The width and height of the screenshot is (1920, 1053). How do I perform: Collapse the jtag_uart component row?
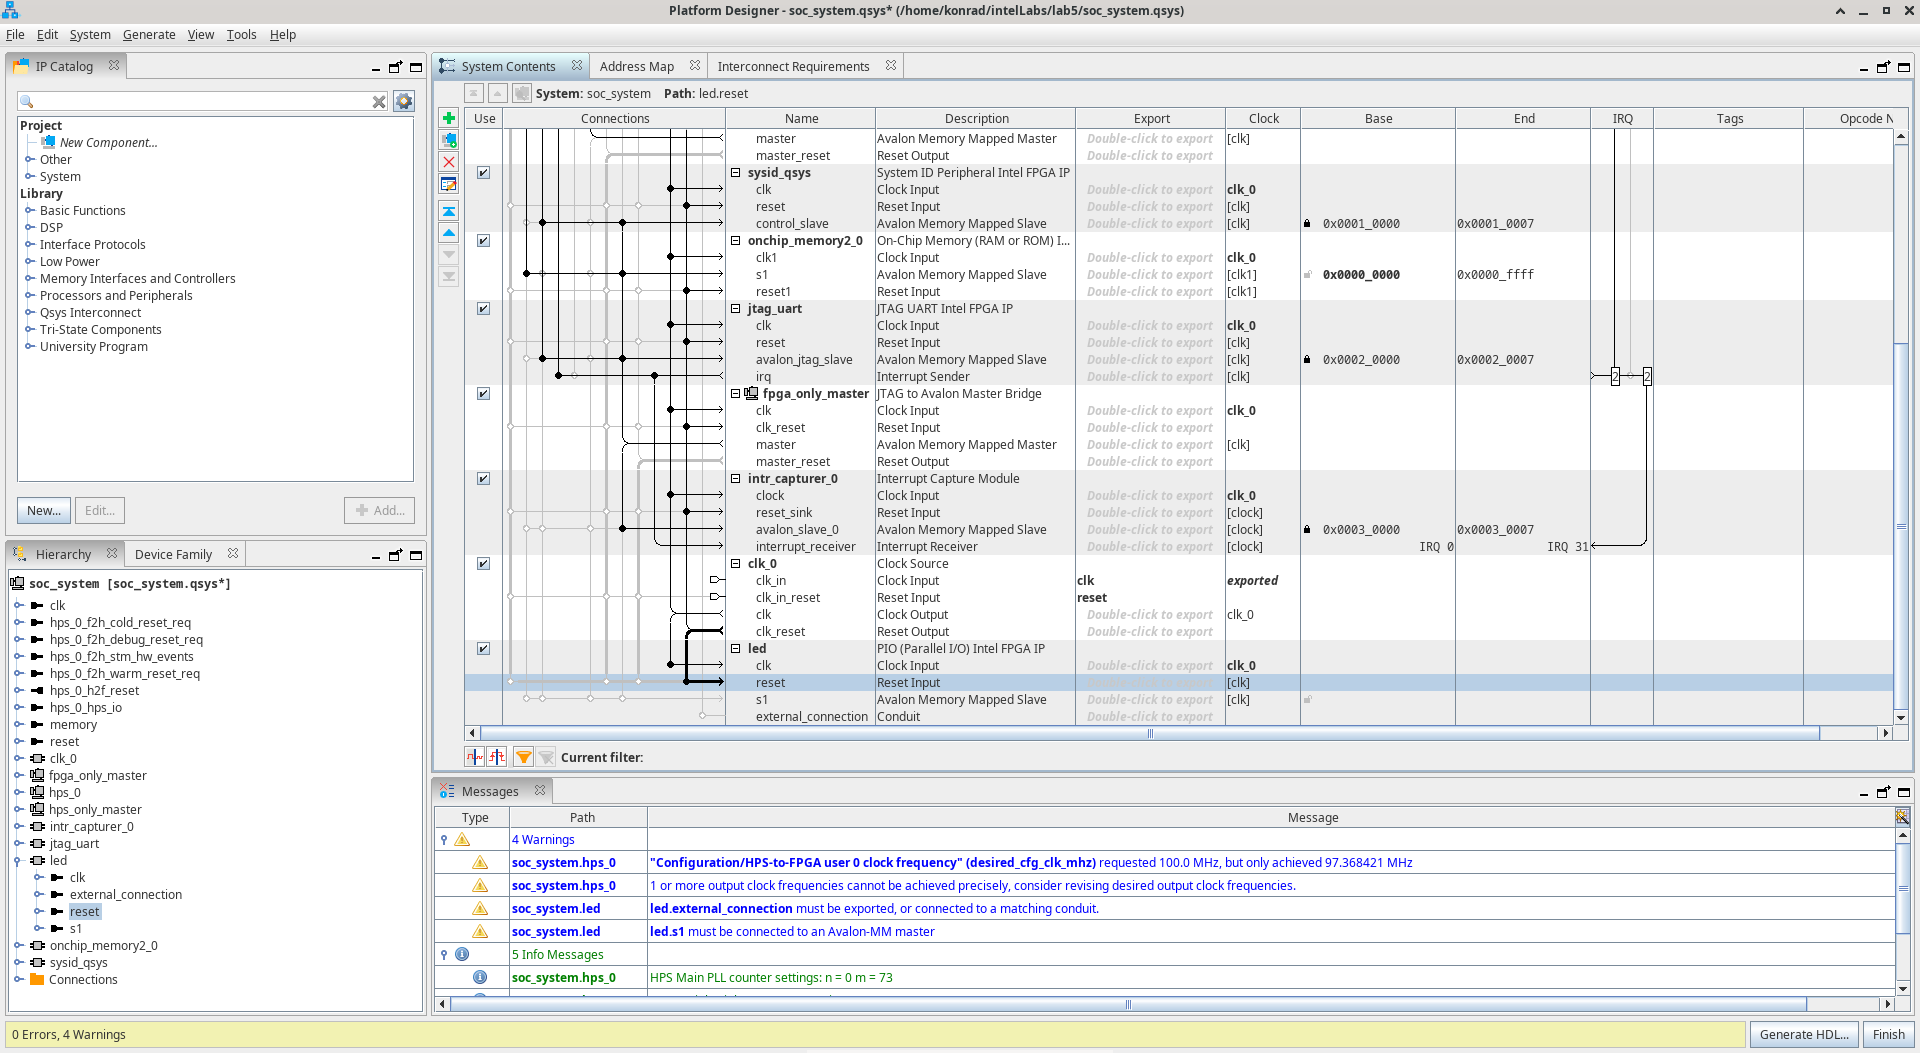pyautogui.click(x=736, y=309)
